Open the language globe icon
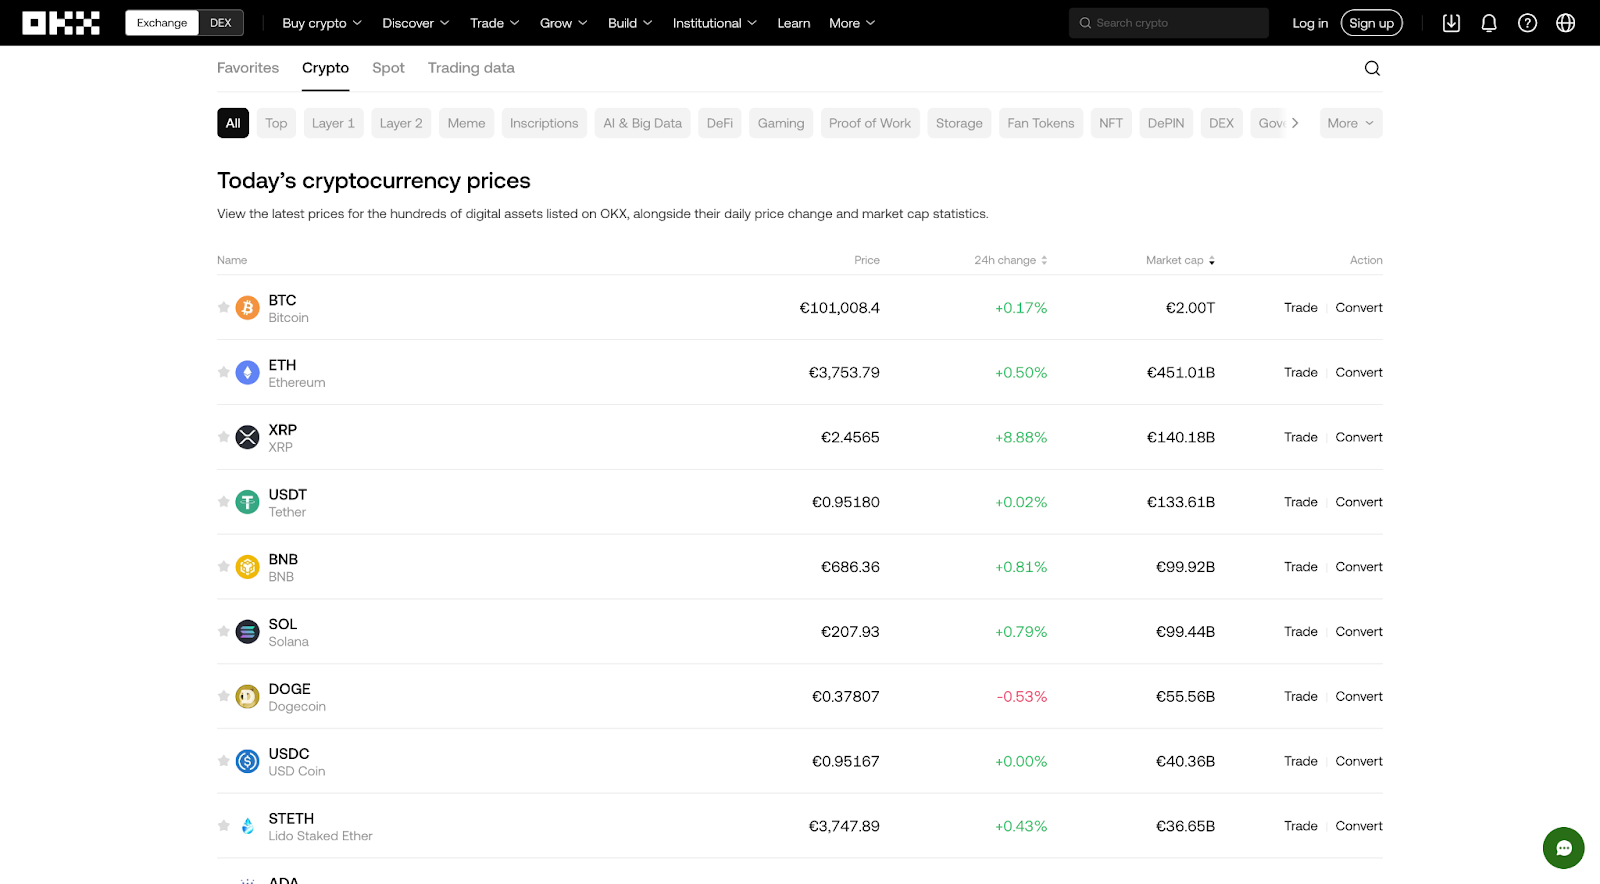The image size is (1600, 884). point(1565,23)
